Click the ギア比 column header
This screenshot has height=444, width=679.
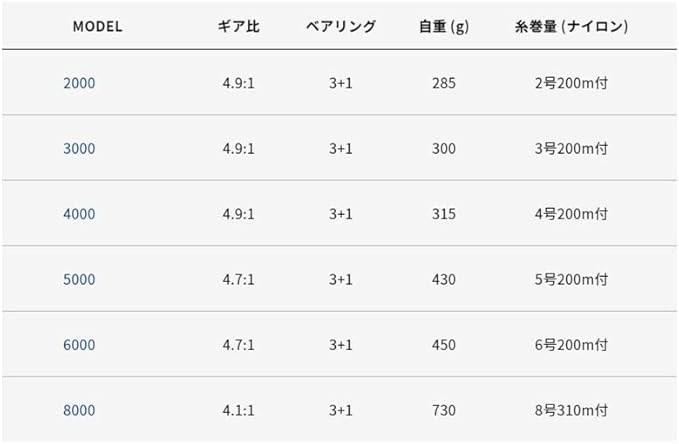pos(238,26)
